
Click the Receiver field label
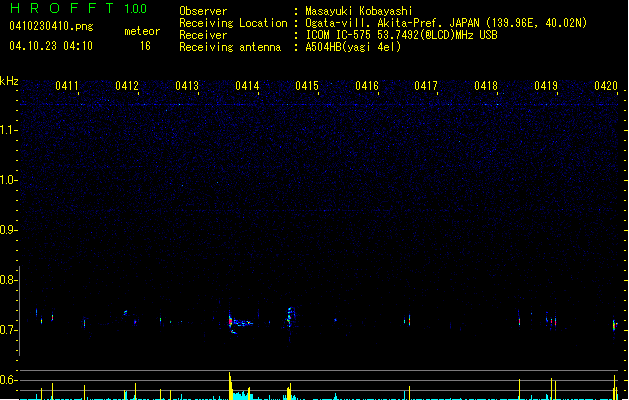click(x=203, y=35)
